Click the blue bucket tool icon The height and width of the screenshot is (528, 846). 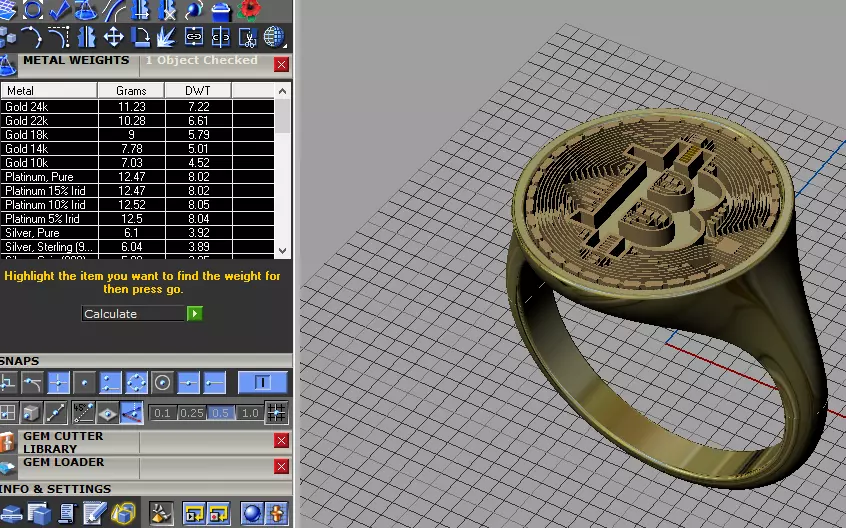(x=220, y=10)
